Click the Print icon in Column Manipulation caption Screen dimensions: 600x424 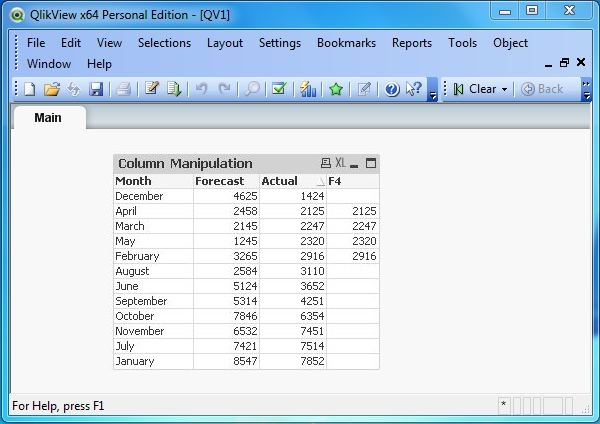click(x=326, y=163)
